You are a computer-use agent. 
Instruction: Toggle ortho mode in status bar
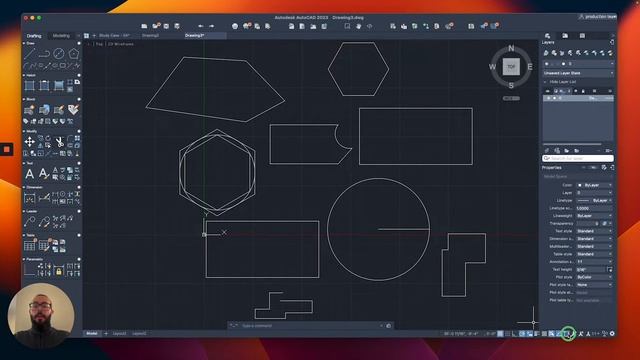515,333
